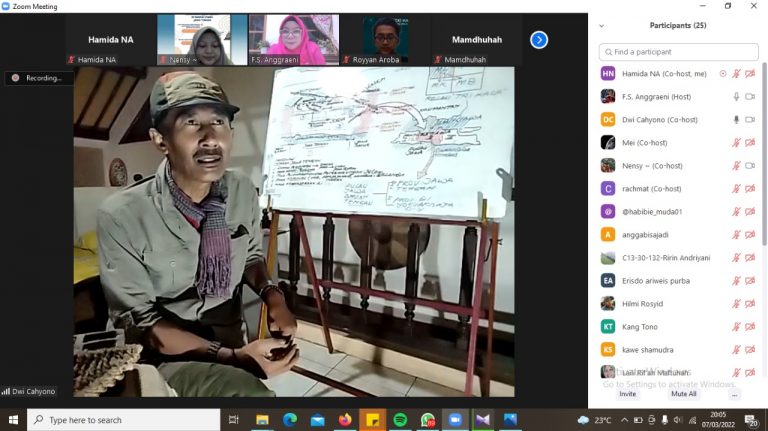
Task: Click F.S. Anggraeni's camera icon
Action: pos(750,96)
